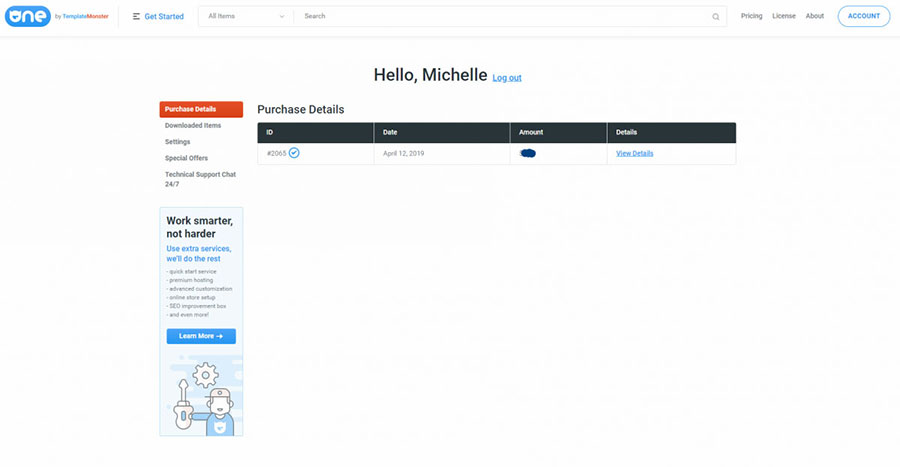Open the All Items dropdown

pos(246,16)
